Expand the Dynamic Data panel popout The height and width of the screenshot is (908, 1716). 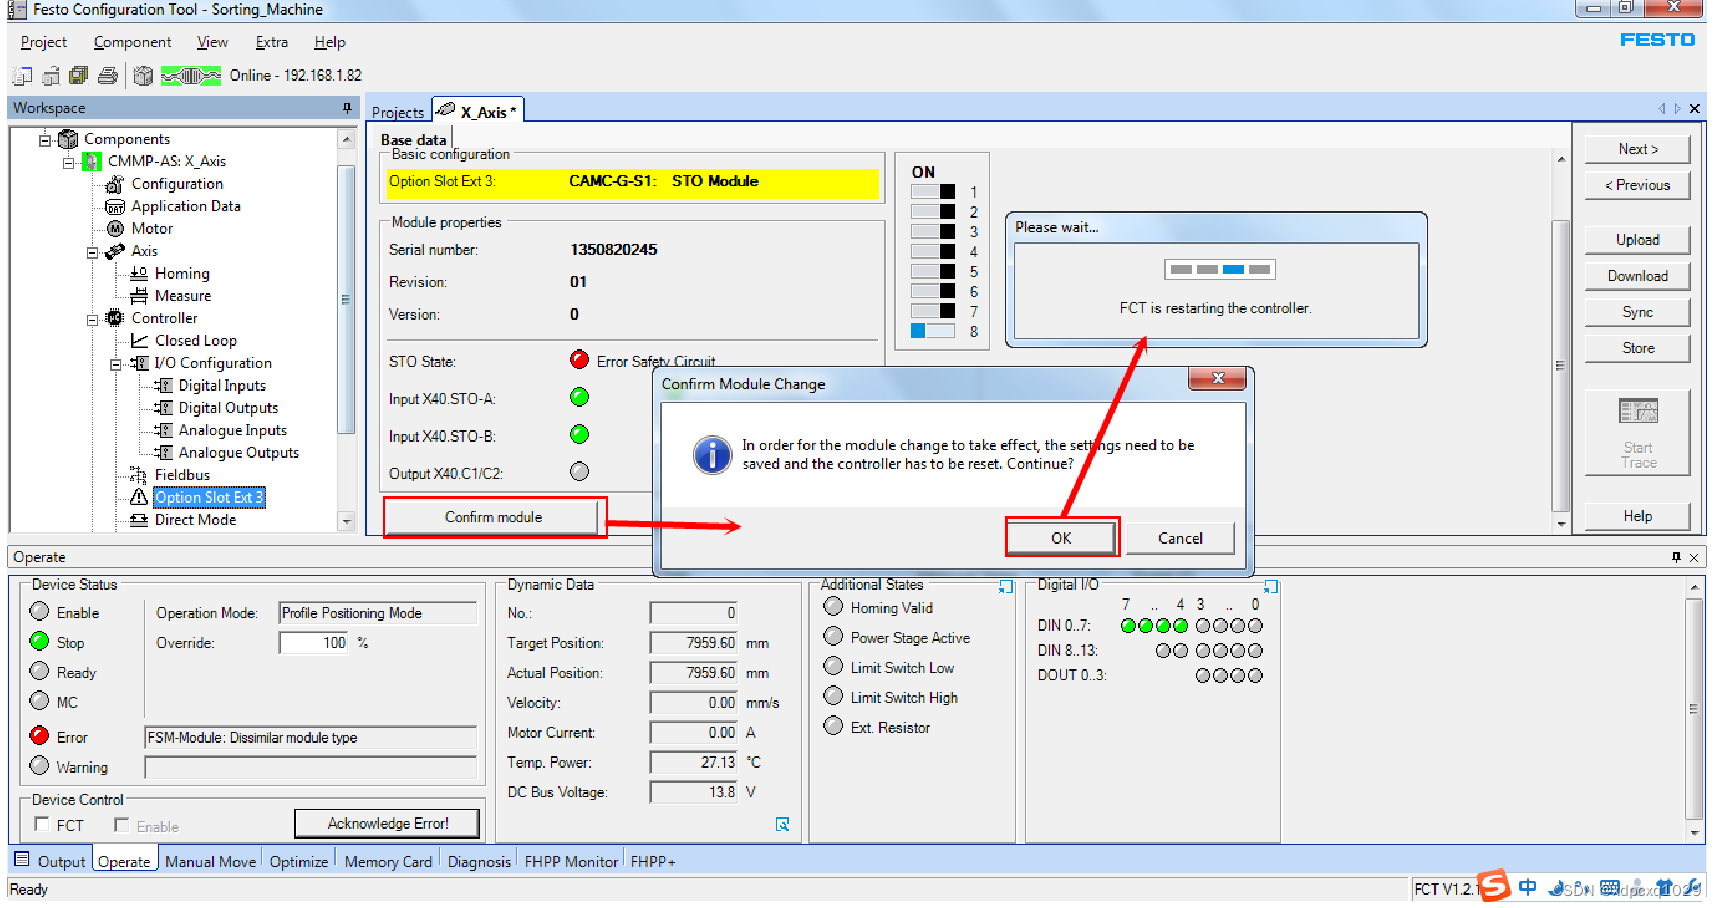783,824
